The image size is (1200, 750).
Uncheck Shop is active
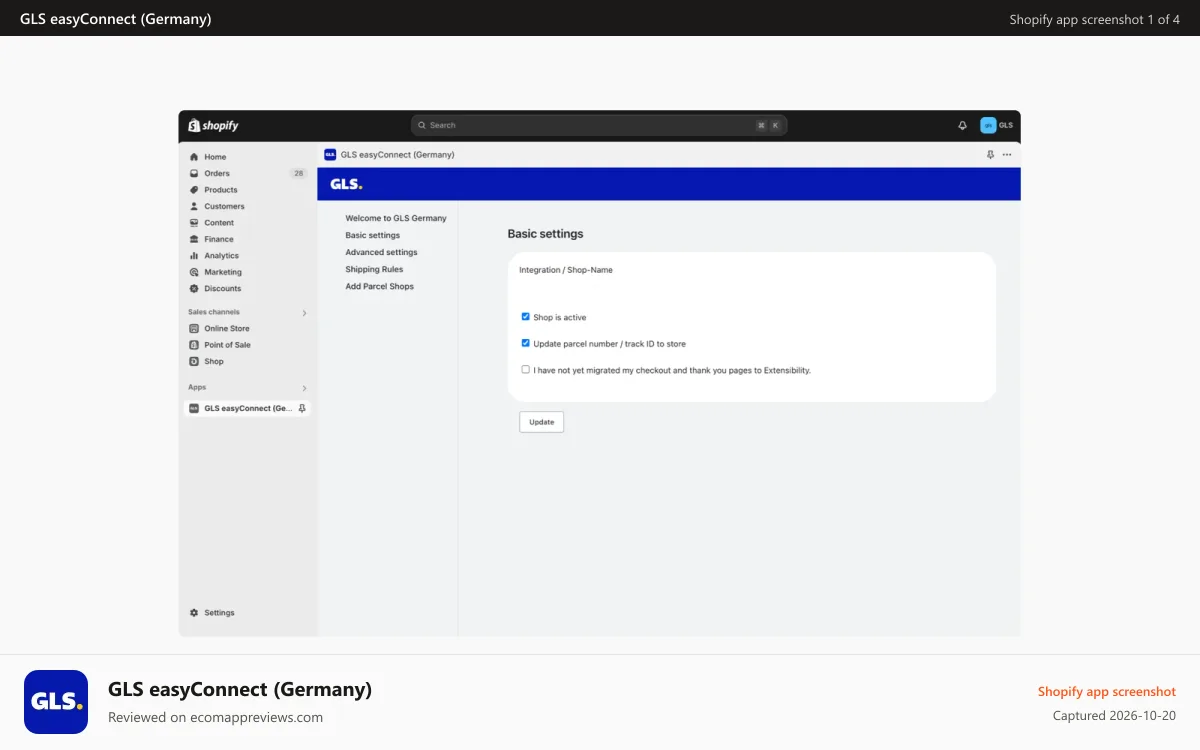coord(526,317)
